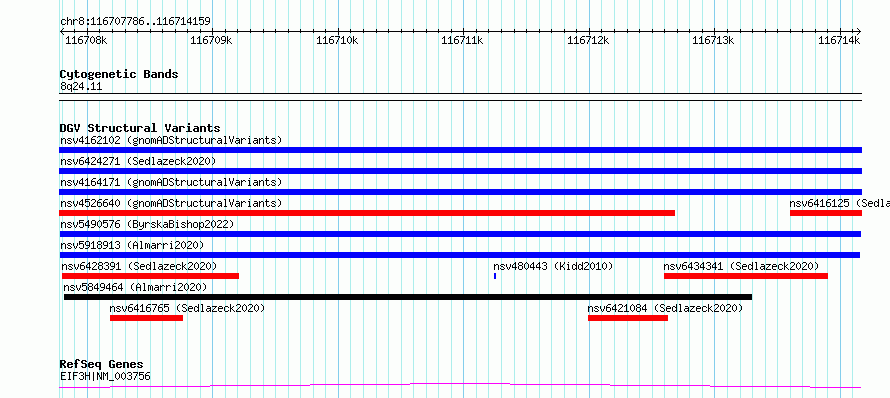Open the nsv4164171 variant label
The width and height of the screenshot is (890, 398).
coord(171,182)
